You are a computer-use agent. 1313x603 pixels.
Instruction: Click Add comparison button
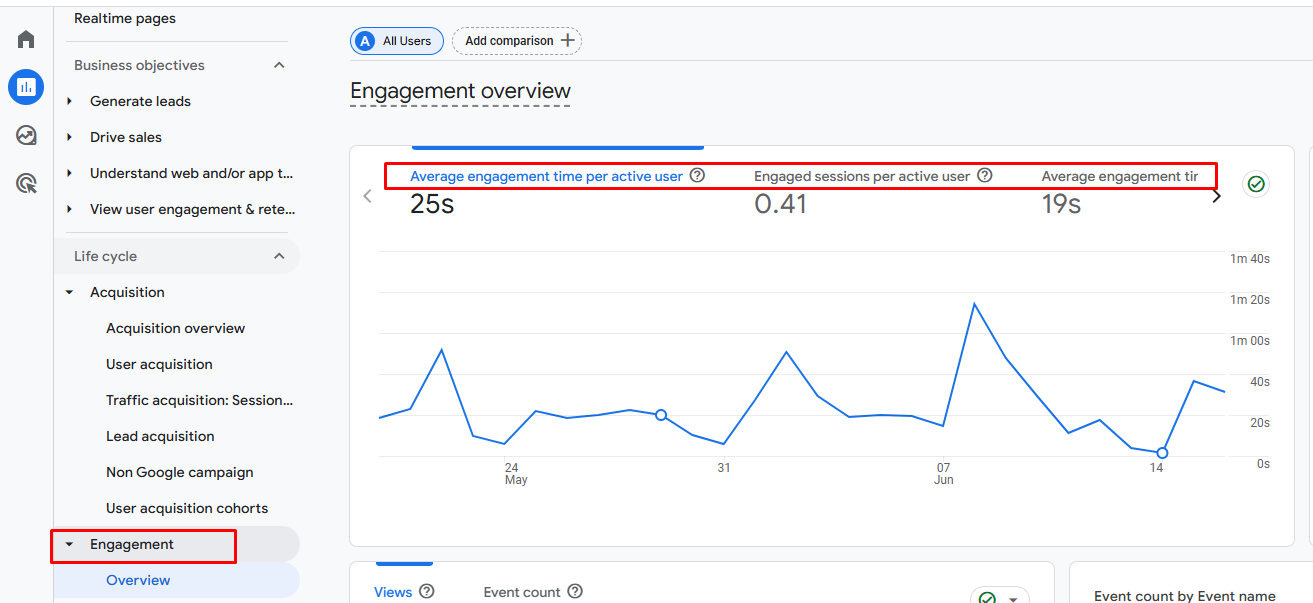(517, 41)
